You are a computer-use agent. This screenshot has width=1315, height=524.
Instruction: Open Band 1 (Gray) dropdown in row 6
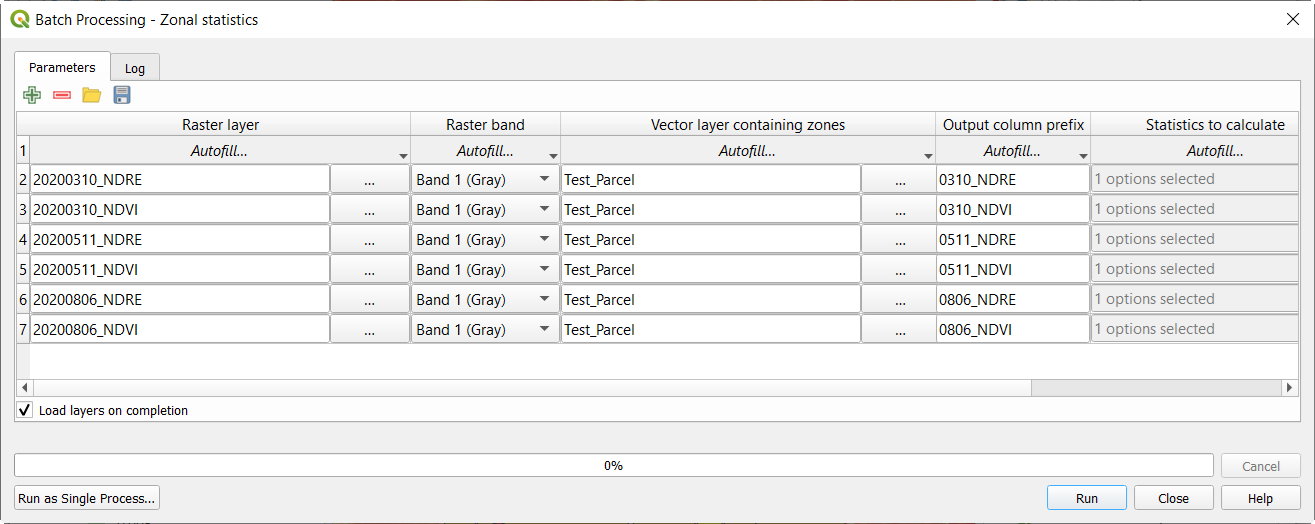[485, 300]
